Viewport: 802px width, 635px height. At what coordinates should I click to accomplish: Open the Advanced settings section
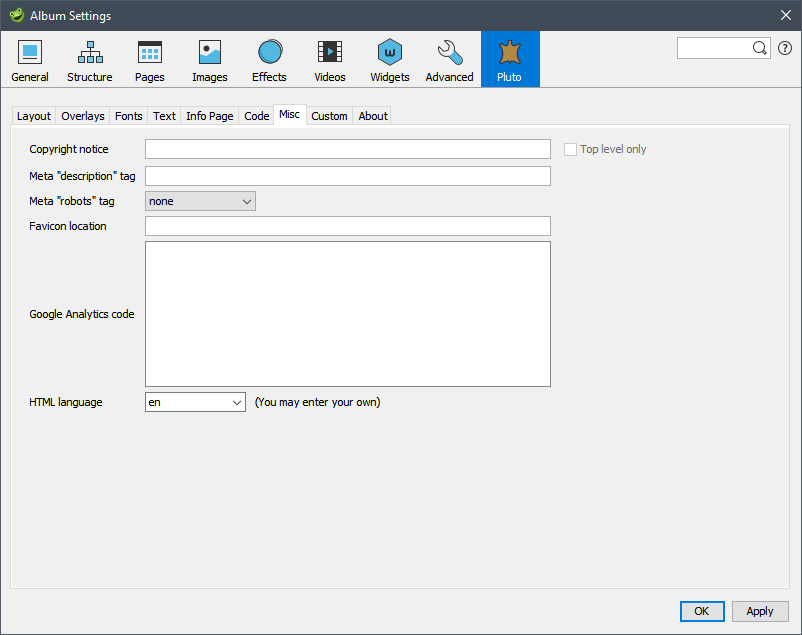coord(450,59)
